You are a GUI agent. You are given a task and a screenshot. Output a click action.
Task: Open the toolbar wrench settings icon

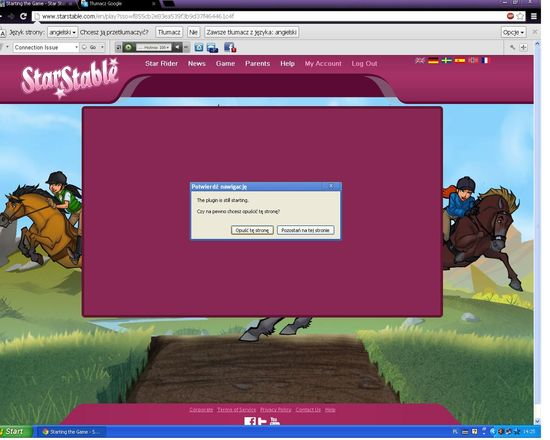point(513,47)
